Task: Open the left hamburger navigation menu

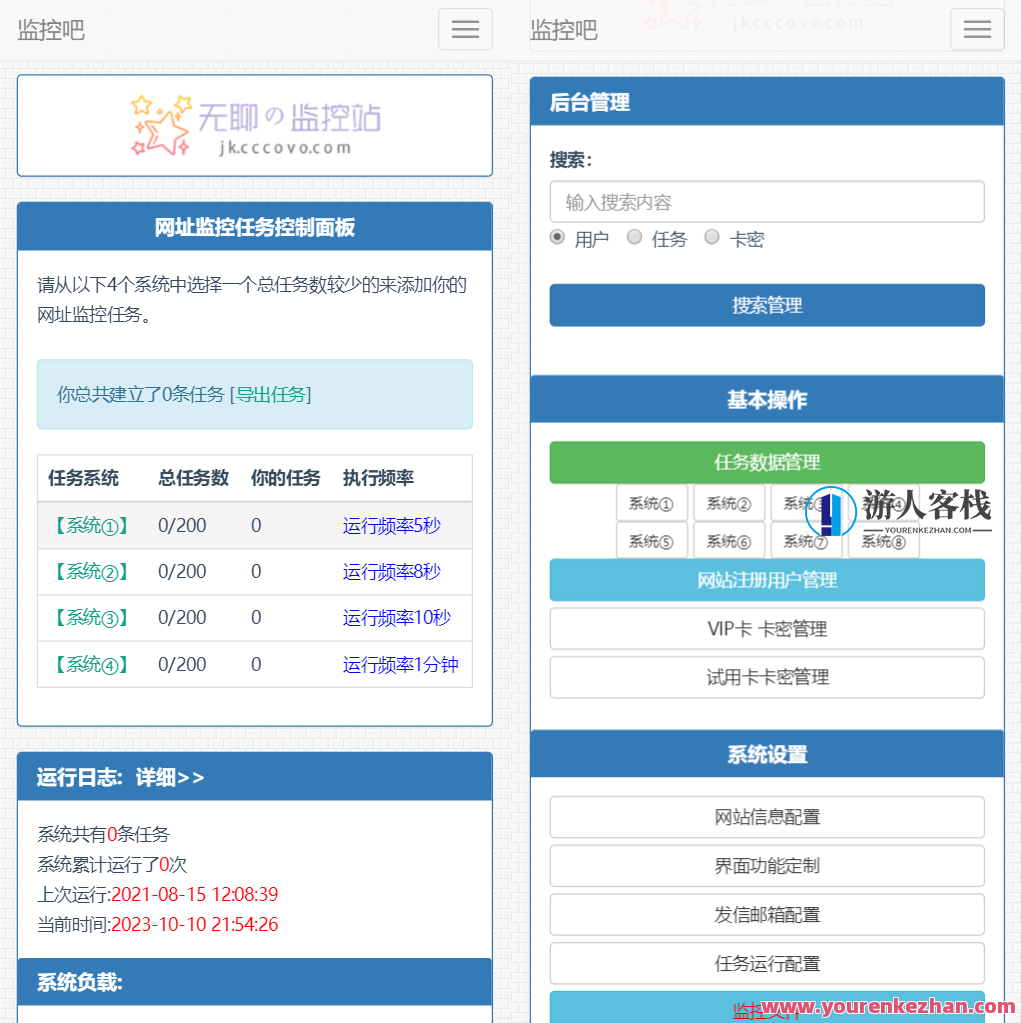Action: click(464, 29)
